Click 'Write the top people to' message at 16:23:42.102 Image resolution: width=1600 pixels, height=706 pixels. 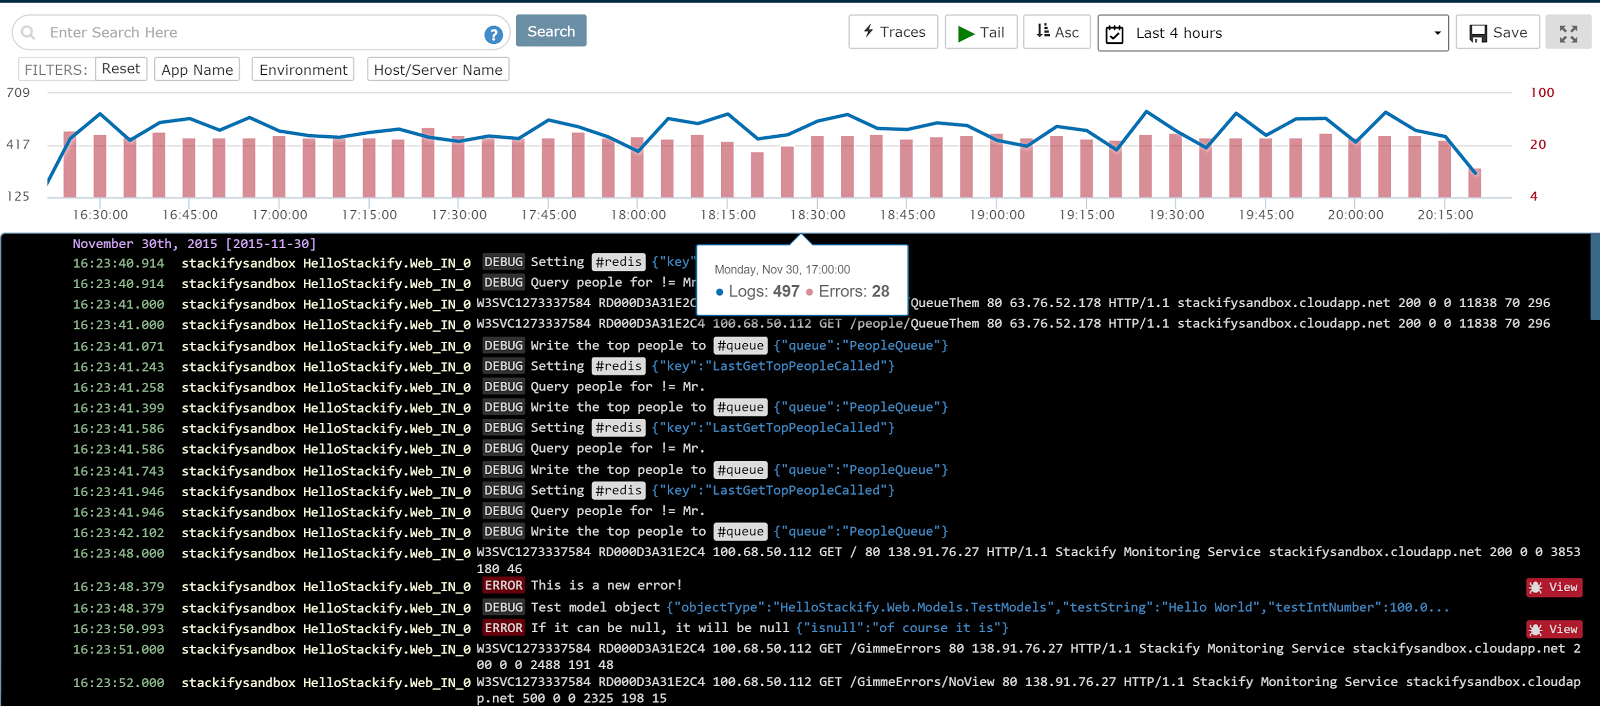pyautogui.click(x=618, y=532)
